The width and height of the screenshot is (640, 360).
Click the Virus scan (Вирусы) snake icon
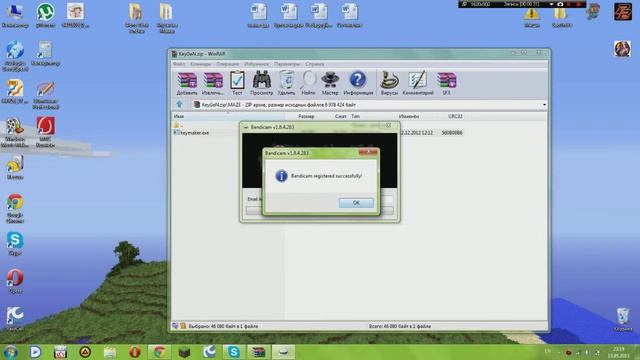click(x=389, y=83)
